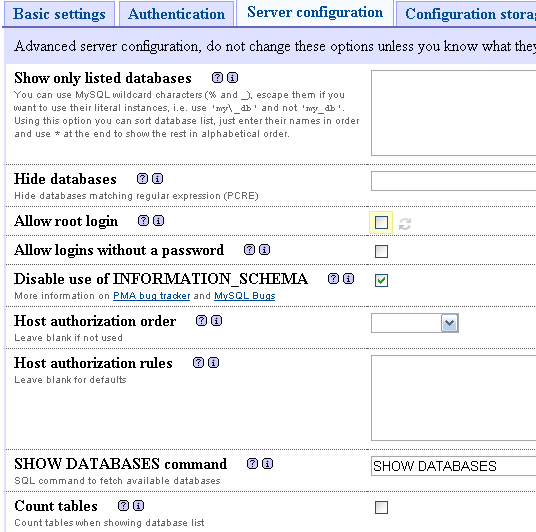Follow the PMA bug tracker link
Image resolution: width=536 pixels, height=532 pixels.
click(x=151, y=296)
